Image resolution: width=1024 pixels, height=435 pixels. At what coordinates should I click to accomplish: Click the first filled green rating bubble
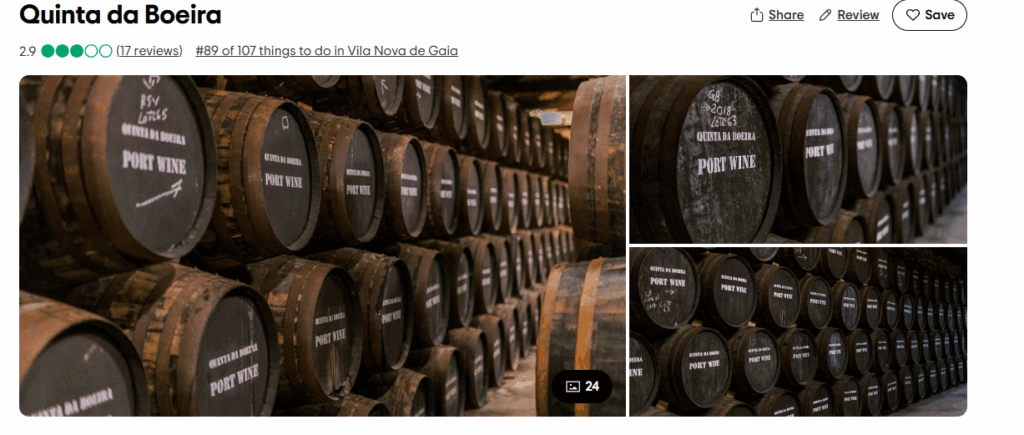pyautogui.click(x=48, y=51)
